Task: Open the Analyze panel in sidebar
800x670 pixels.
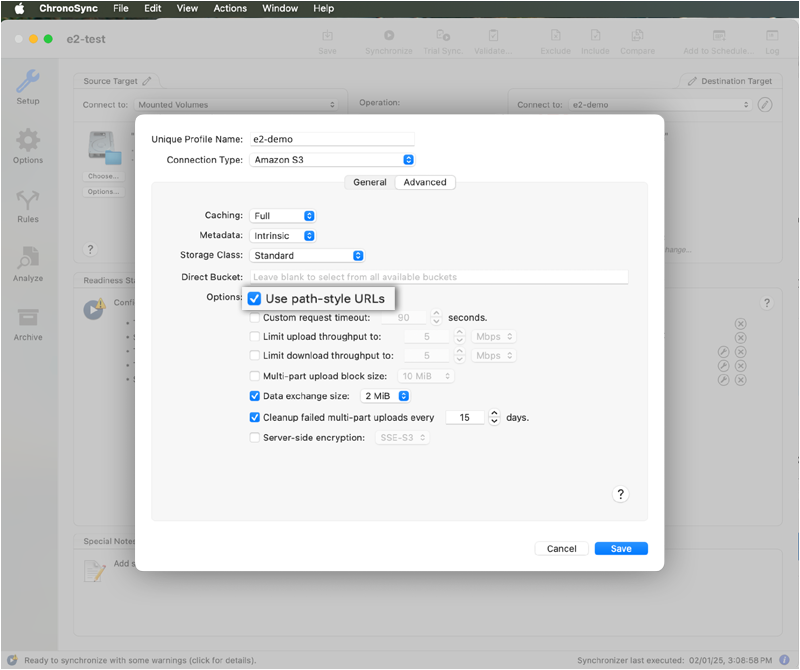Action: point(28,258)
